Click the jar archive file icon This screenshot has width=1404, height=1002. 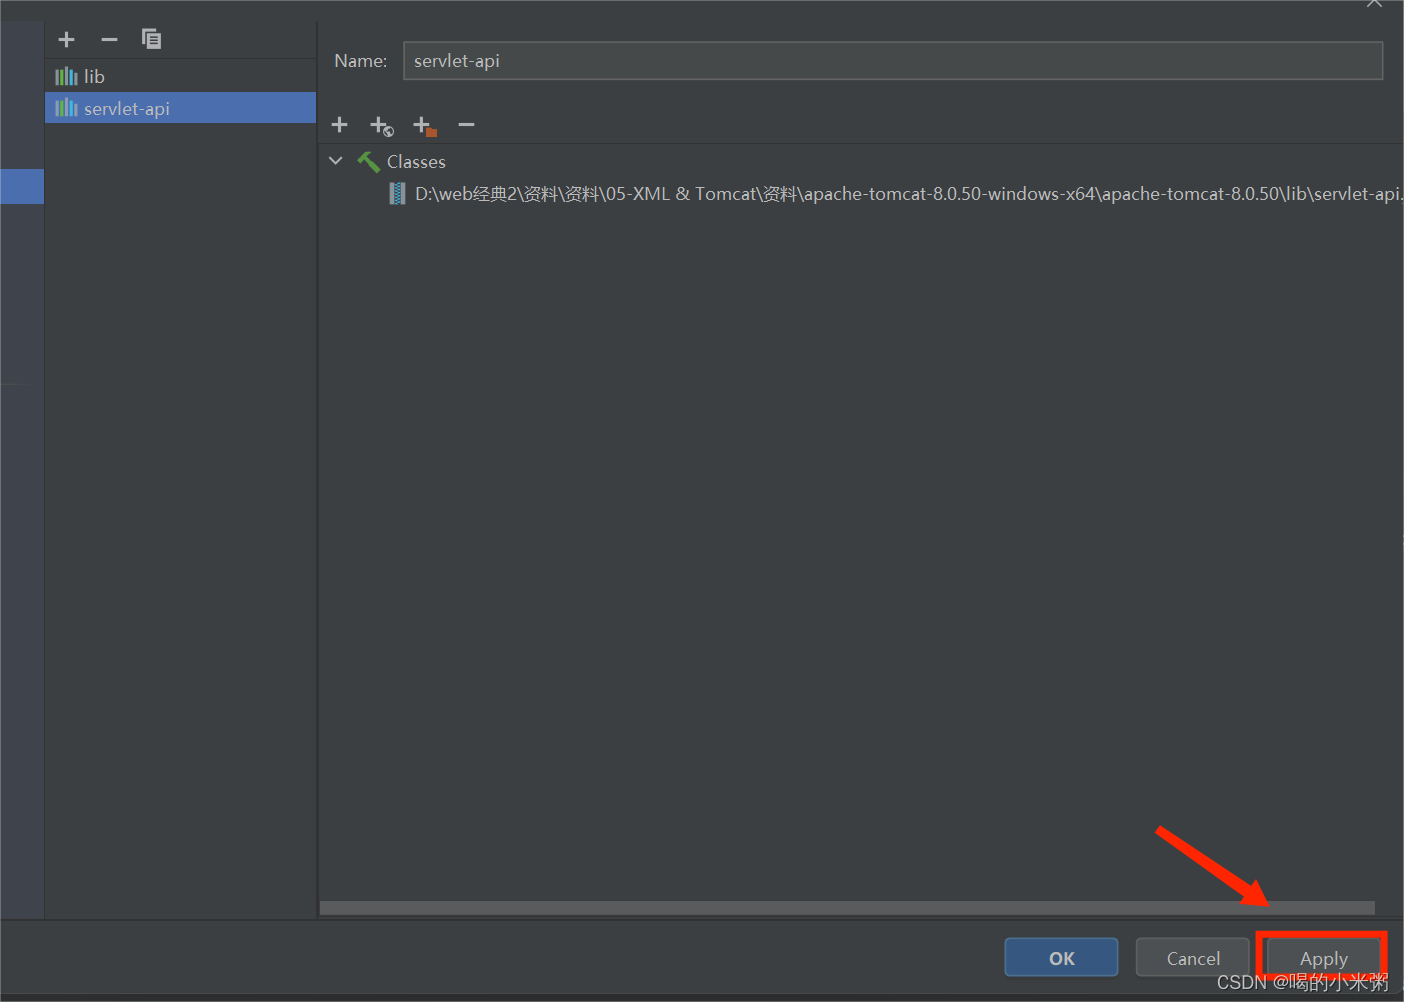click(398, 194)
